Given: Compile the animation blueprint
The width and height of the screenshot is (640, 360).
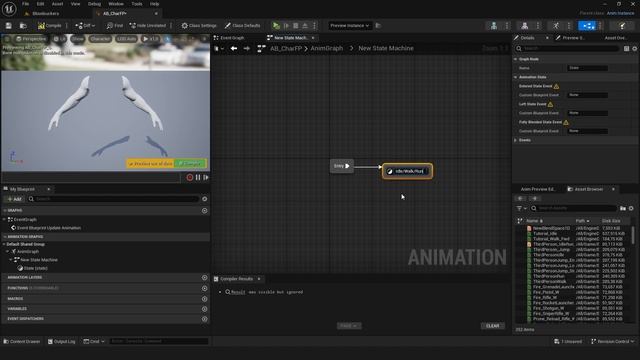Looking at the screenshot, I should pos(49,26).
